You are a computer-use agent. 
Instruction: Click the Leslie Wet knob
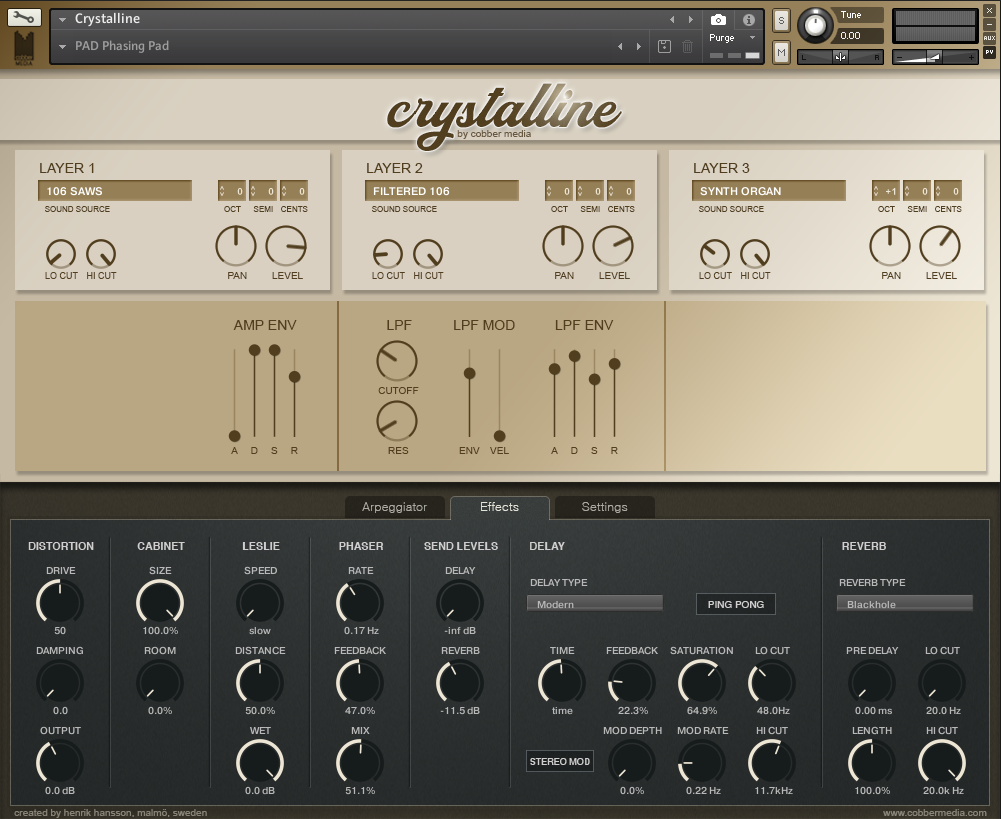260,762
